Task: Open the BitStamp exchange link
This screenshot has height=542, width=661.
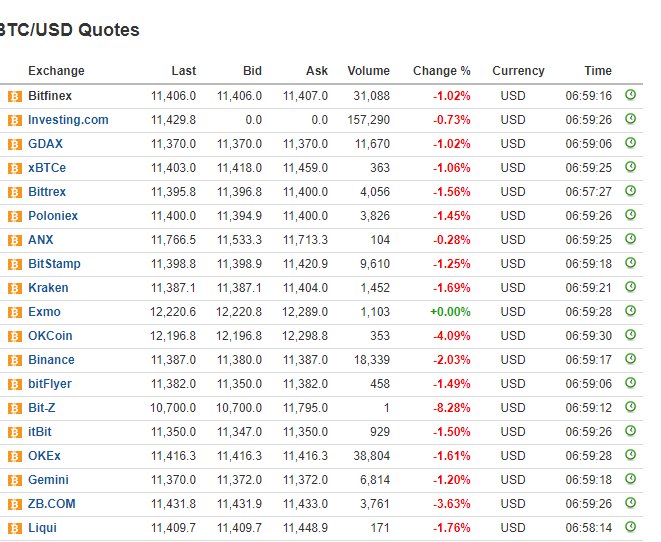Action: click(x=54, y=264)
